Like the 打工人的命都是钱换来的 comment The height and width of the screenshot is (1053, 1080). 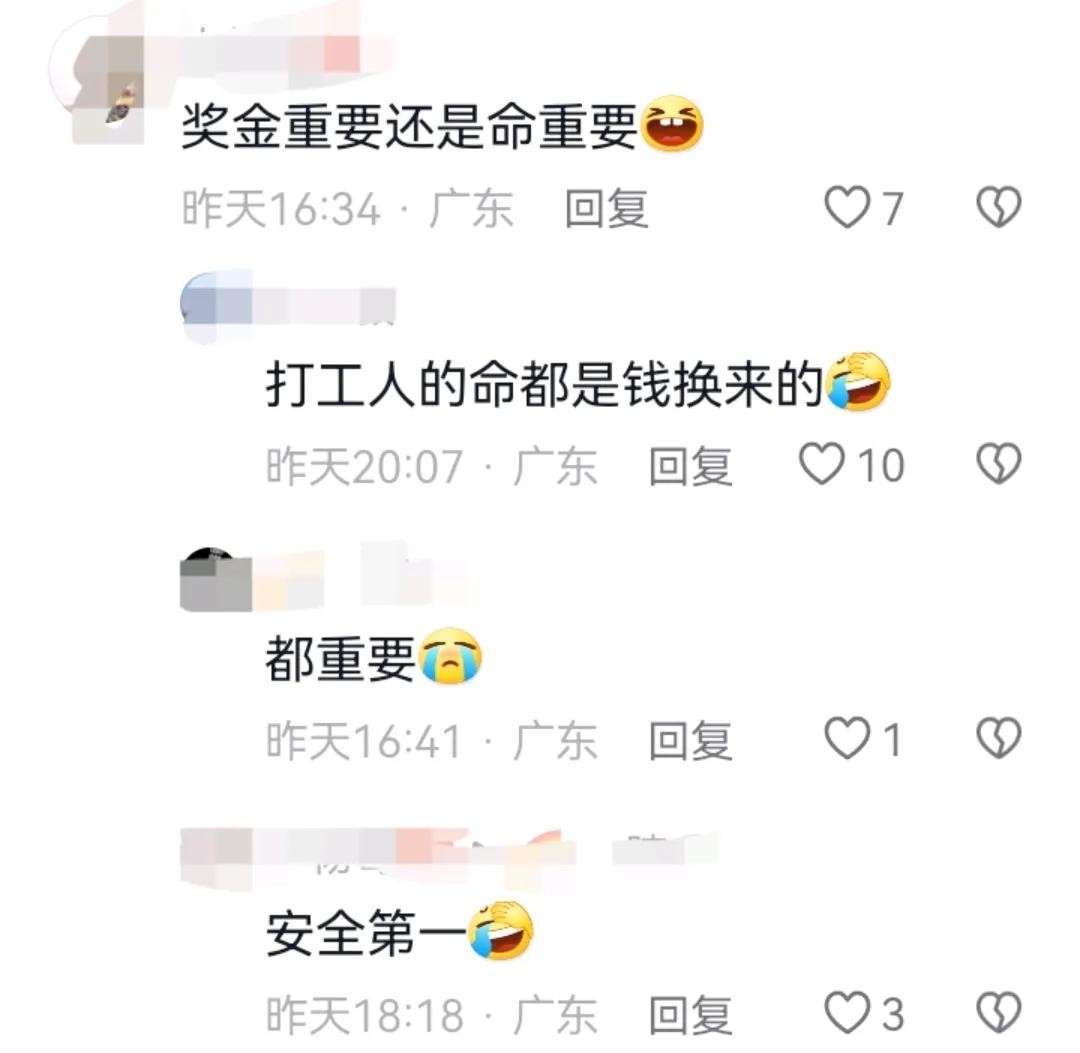point(821,463)
